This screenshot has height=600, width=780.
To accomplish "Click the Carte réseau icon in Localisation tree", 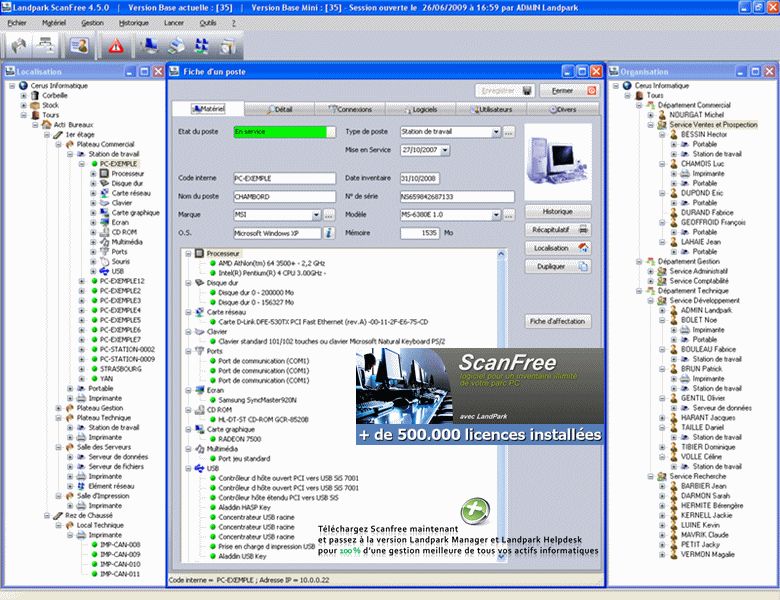I will (104, 193).
